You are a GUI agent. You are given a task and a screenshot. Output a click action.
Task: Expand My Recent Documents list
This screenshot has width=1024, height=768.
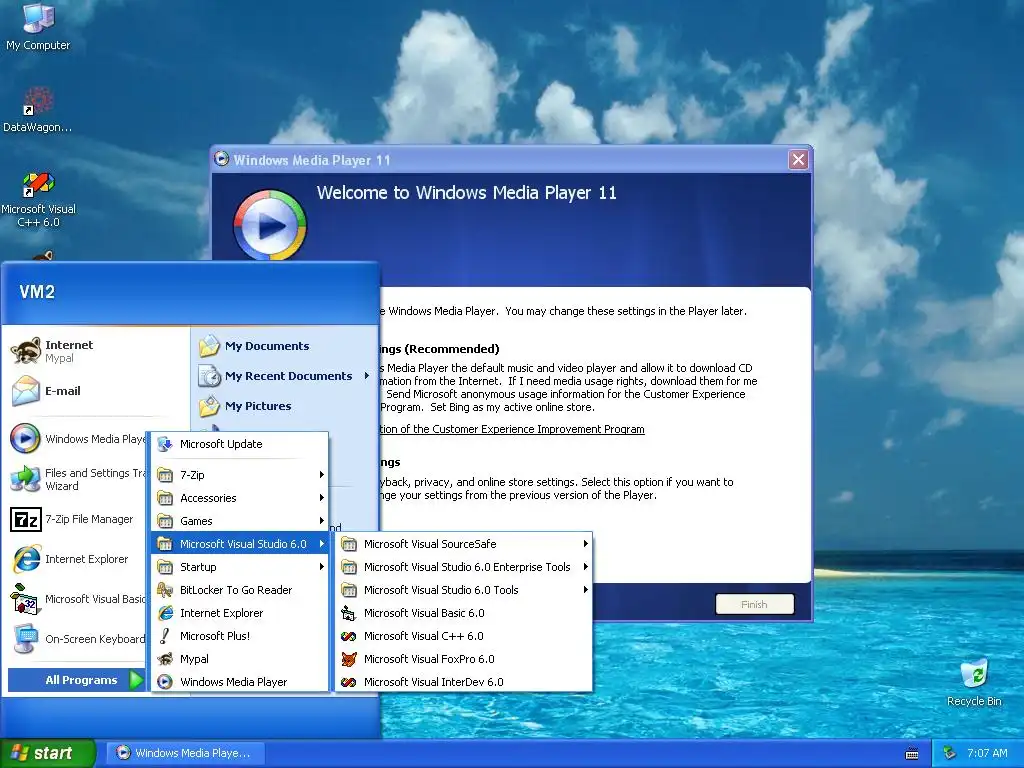click(284, 376)
